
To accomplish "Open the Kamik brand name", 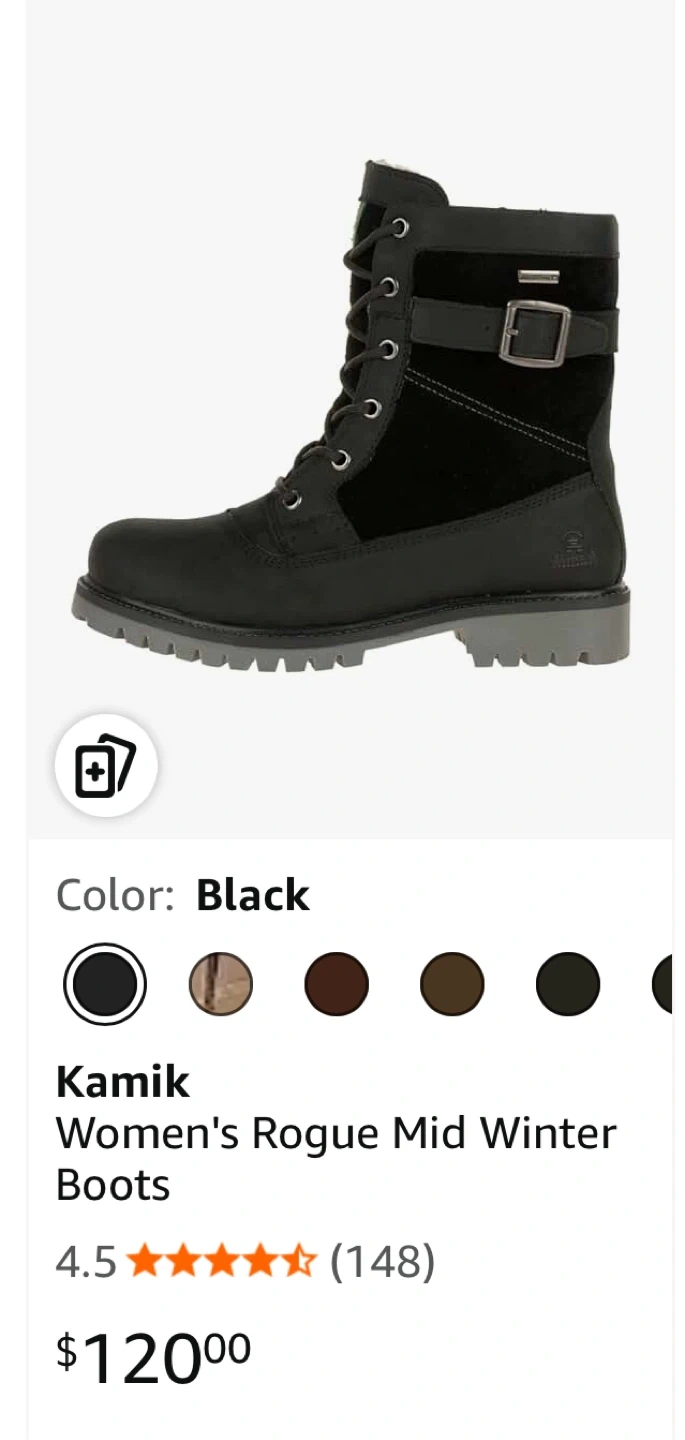I will coord(122,1081).
